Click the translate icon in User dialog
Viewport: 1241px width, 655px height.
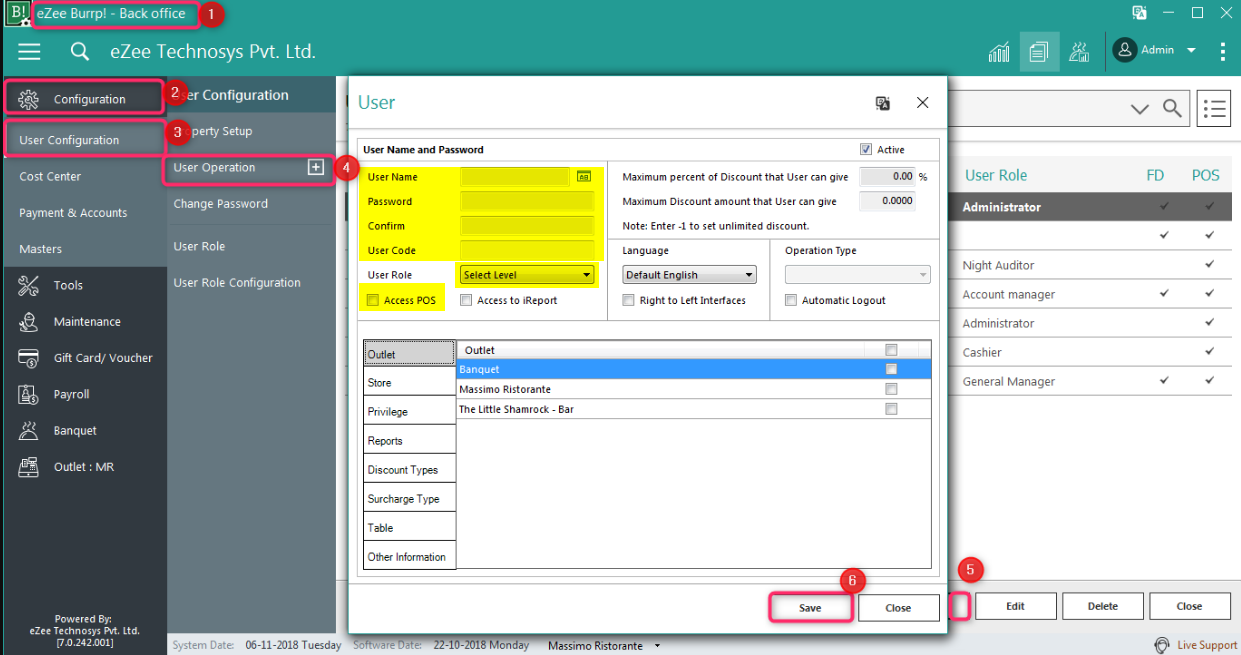pyautogui.click(x=883, y=103)
